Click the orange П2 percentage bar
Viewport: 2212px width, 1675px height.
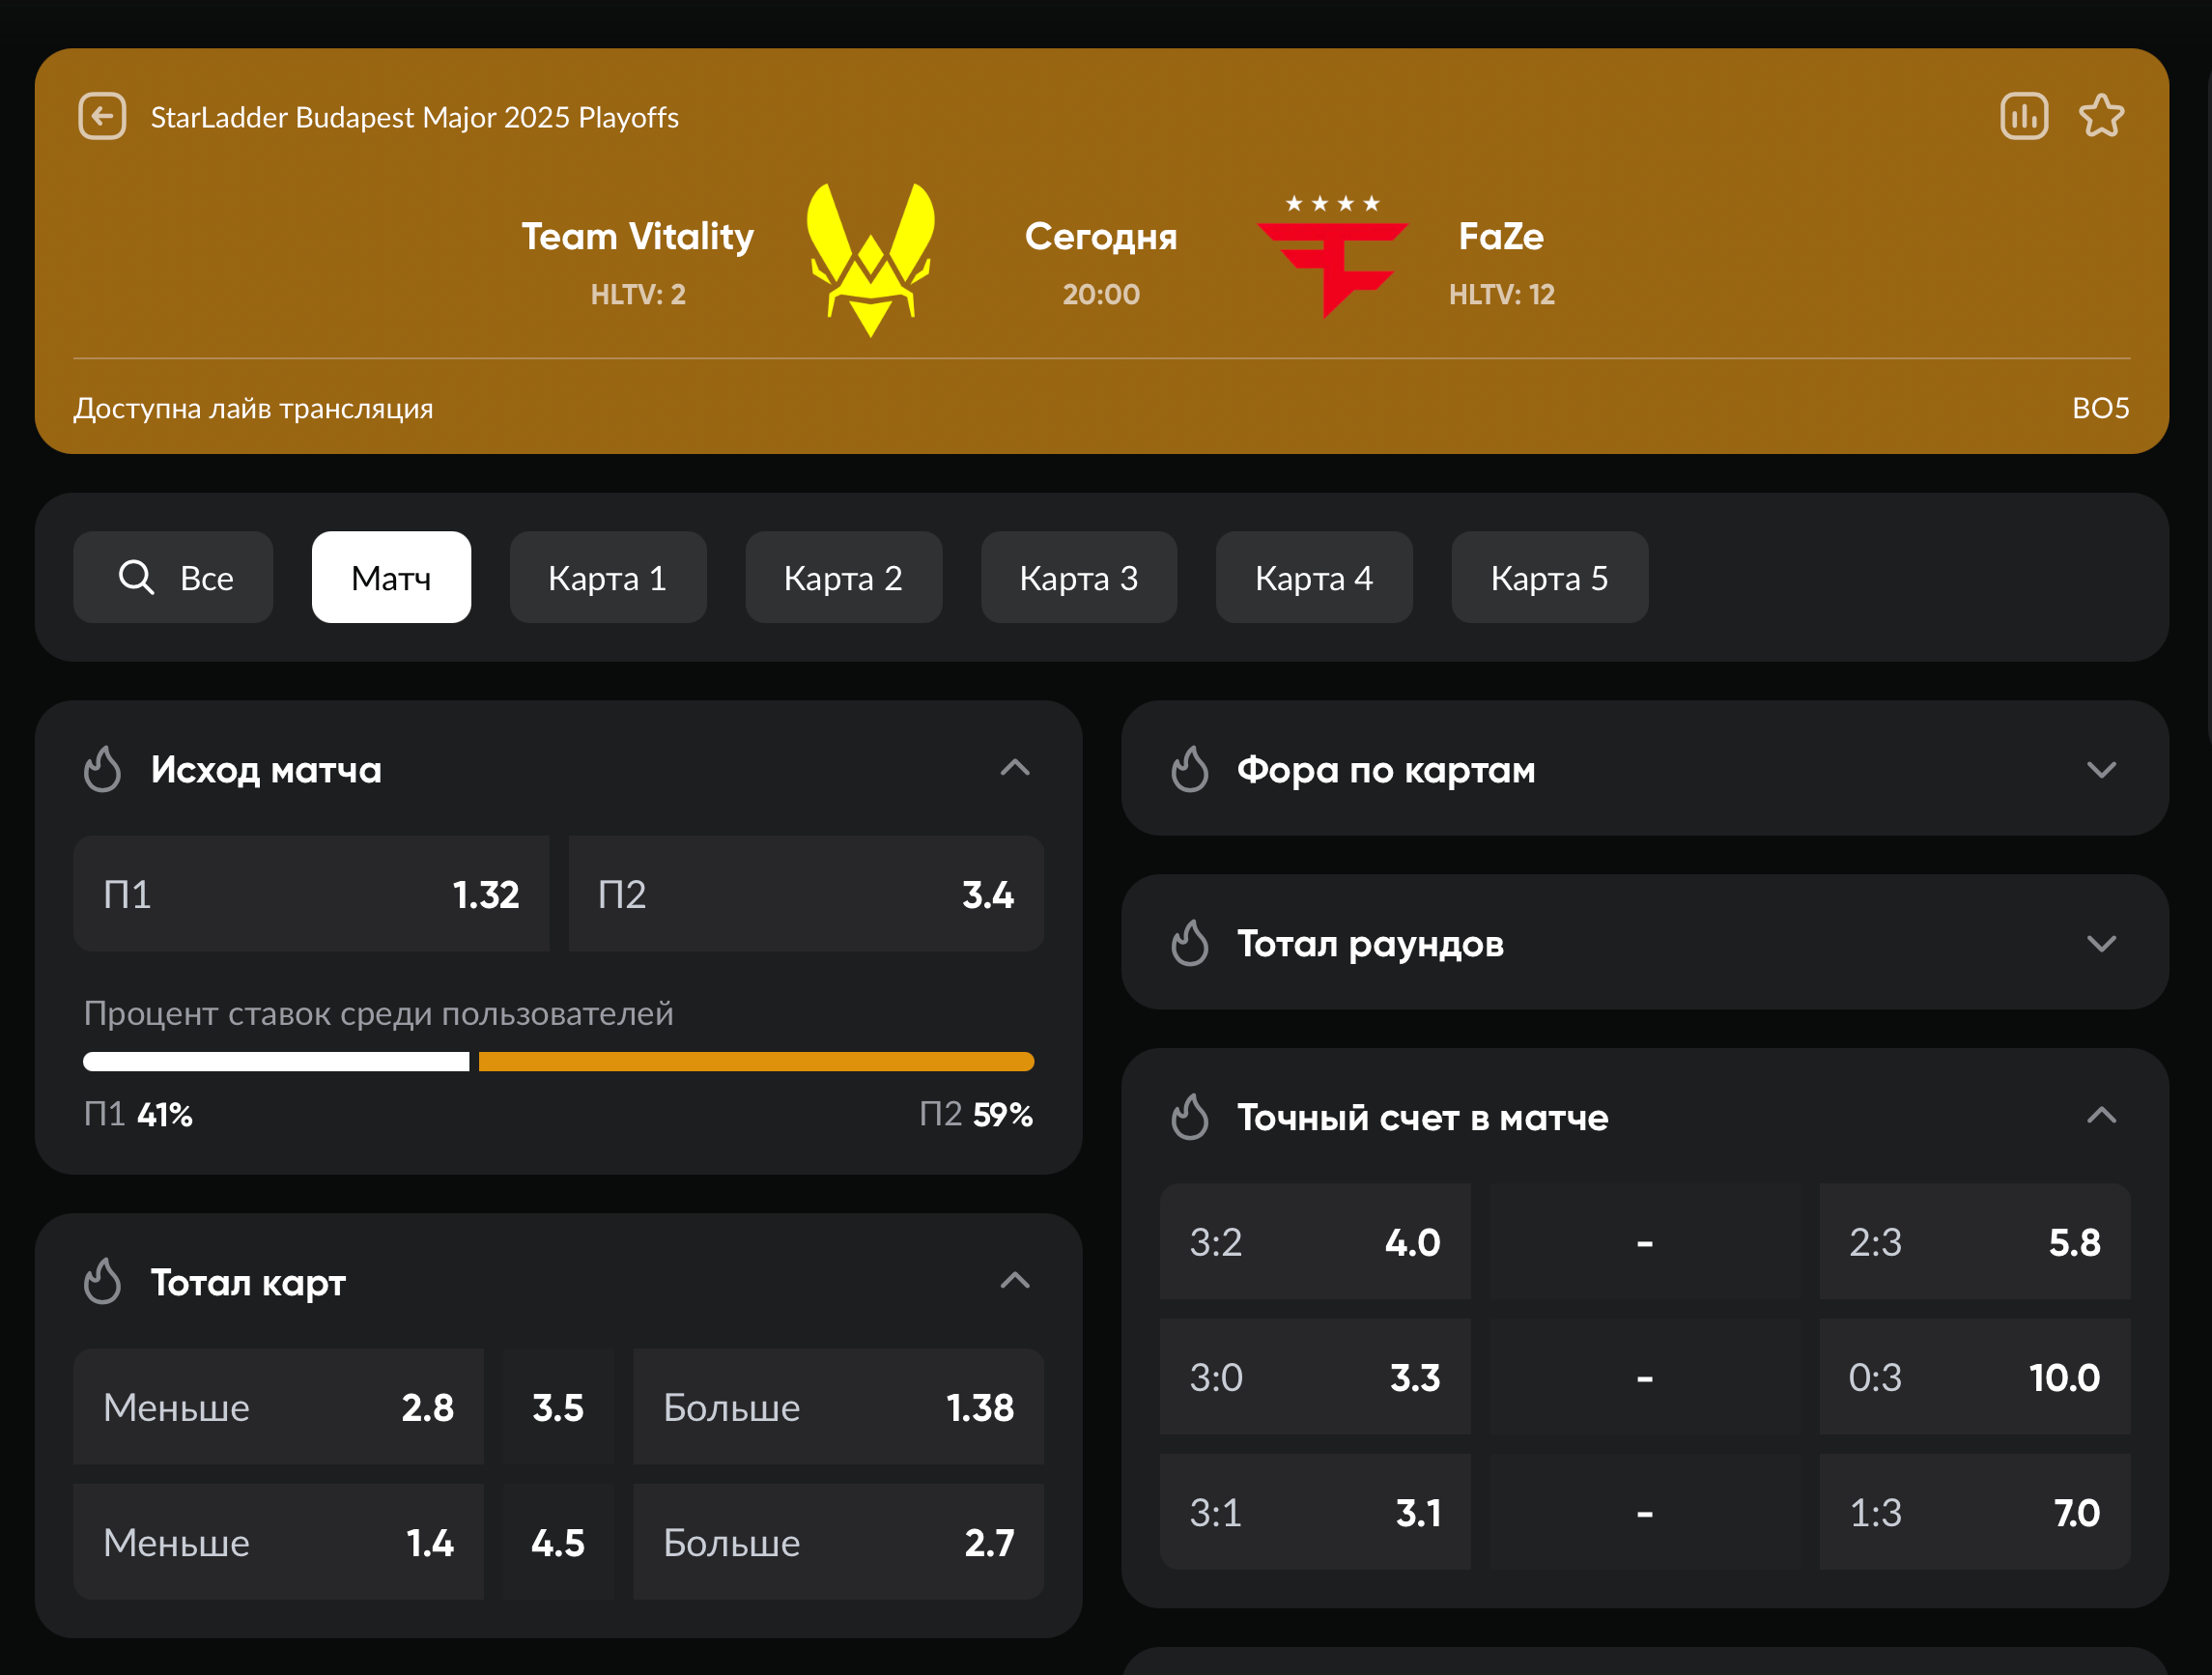pos(755,1062)
